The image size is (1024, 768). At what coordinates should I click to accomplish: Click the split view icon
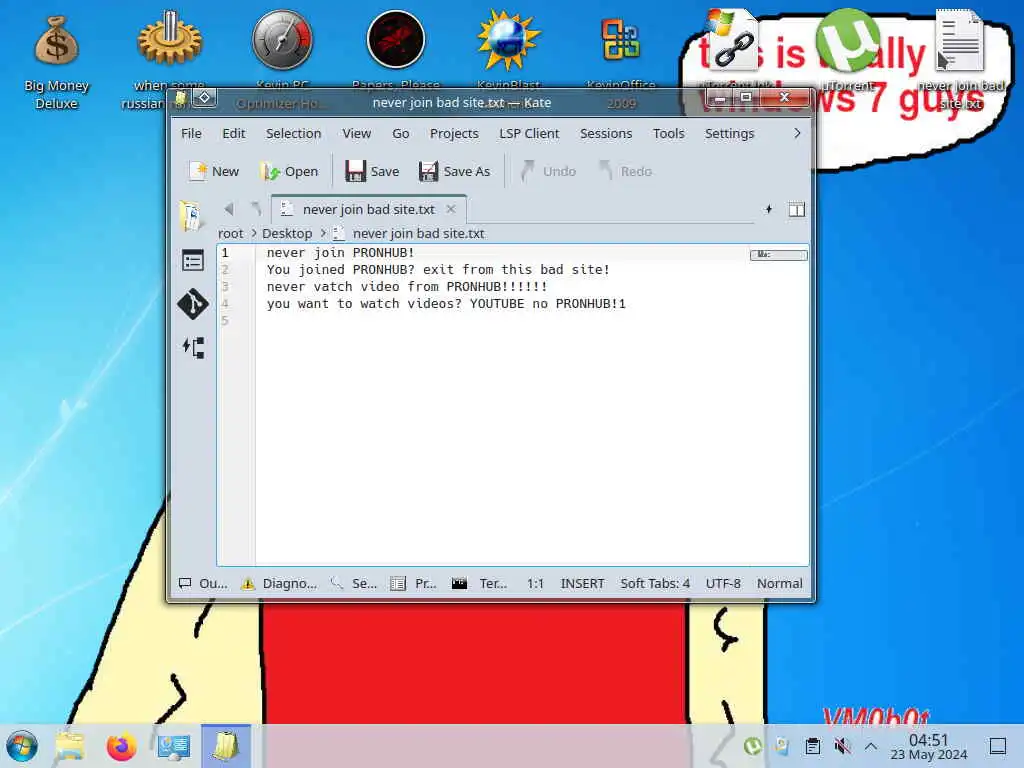pos(797,210)
